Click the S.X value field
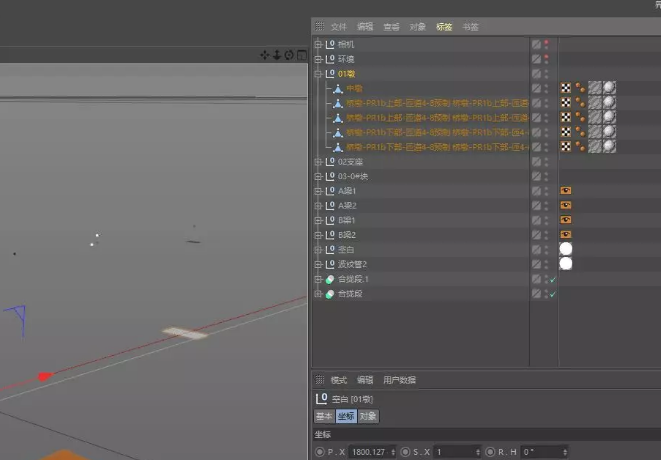661x460 pixels. click(x=455, y=452)
